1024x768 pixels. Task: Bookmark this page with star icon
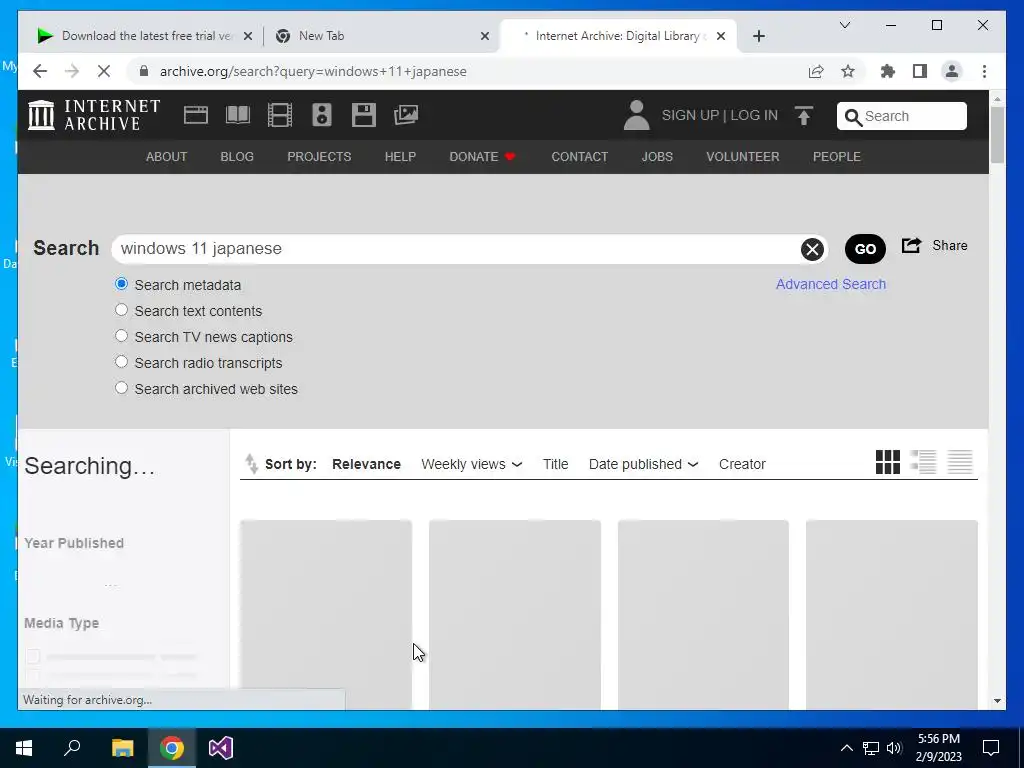(848, 71)
